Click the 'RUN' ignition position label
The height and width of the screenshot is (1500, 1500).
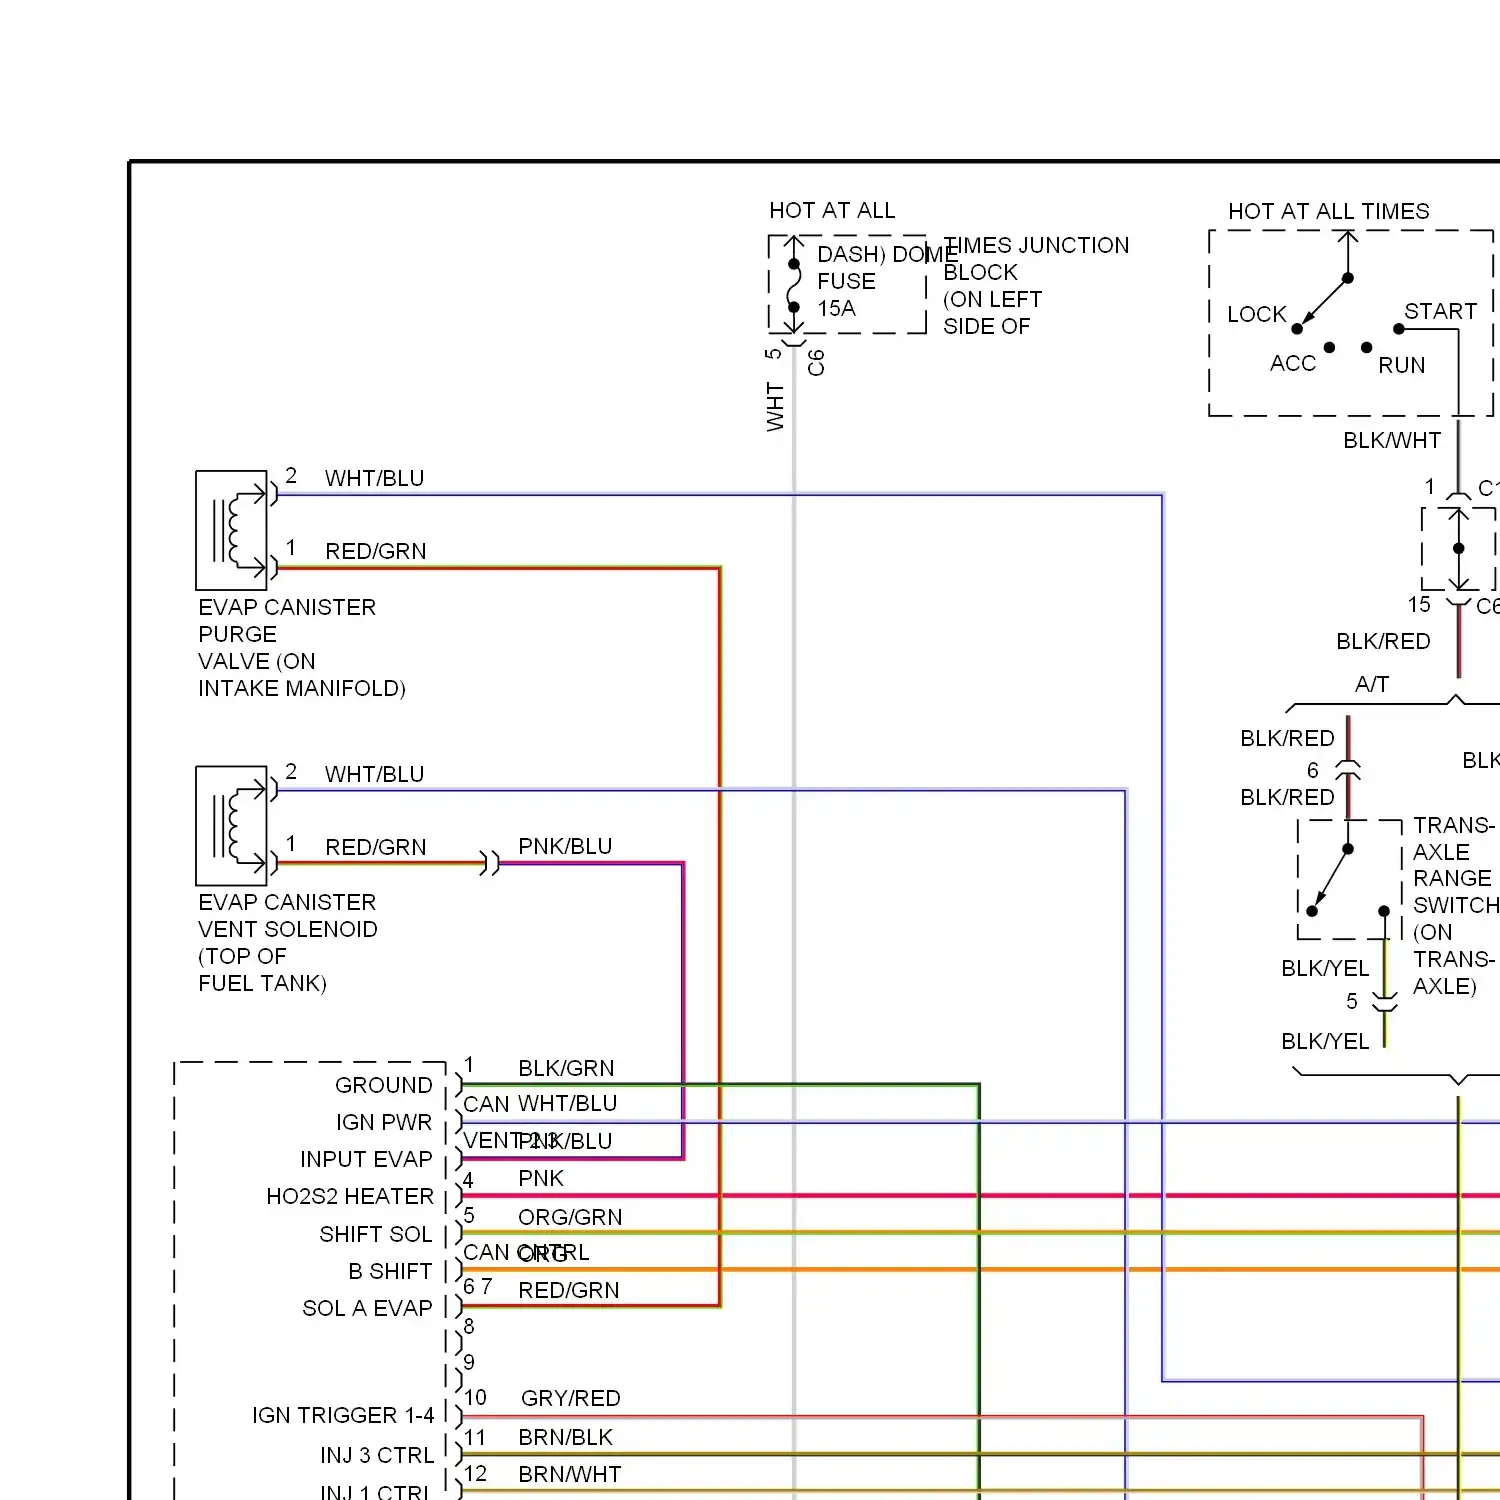coord(1401,365)
